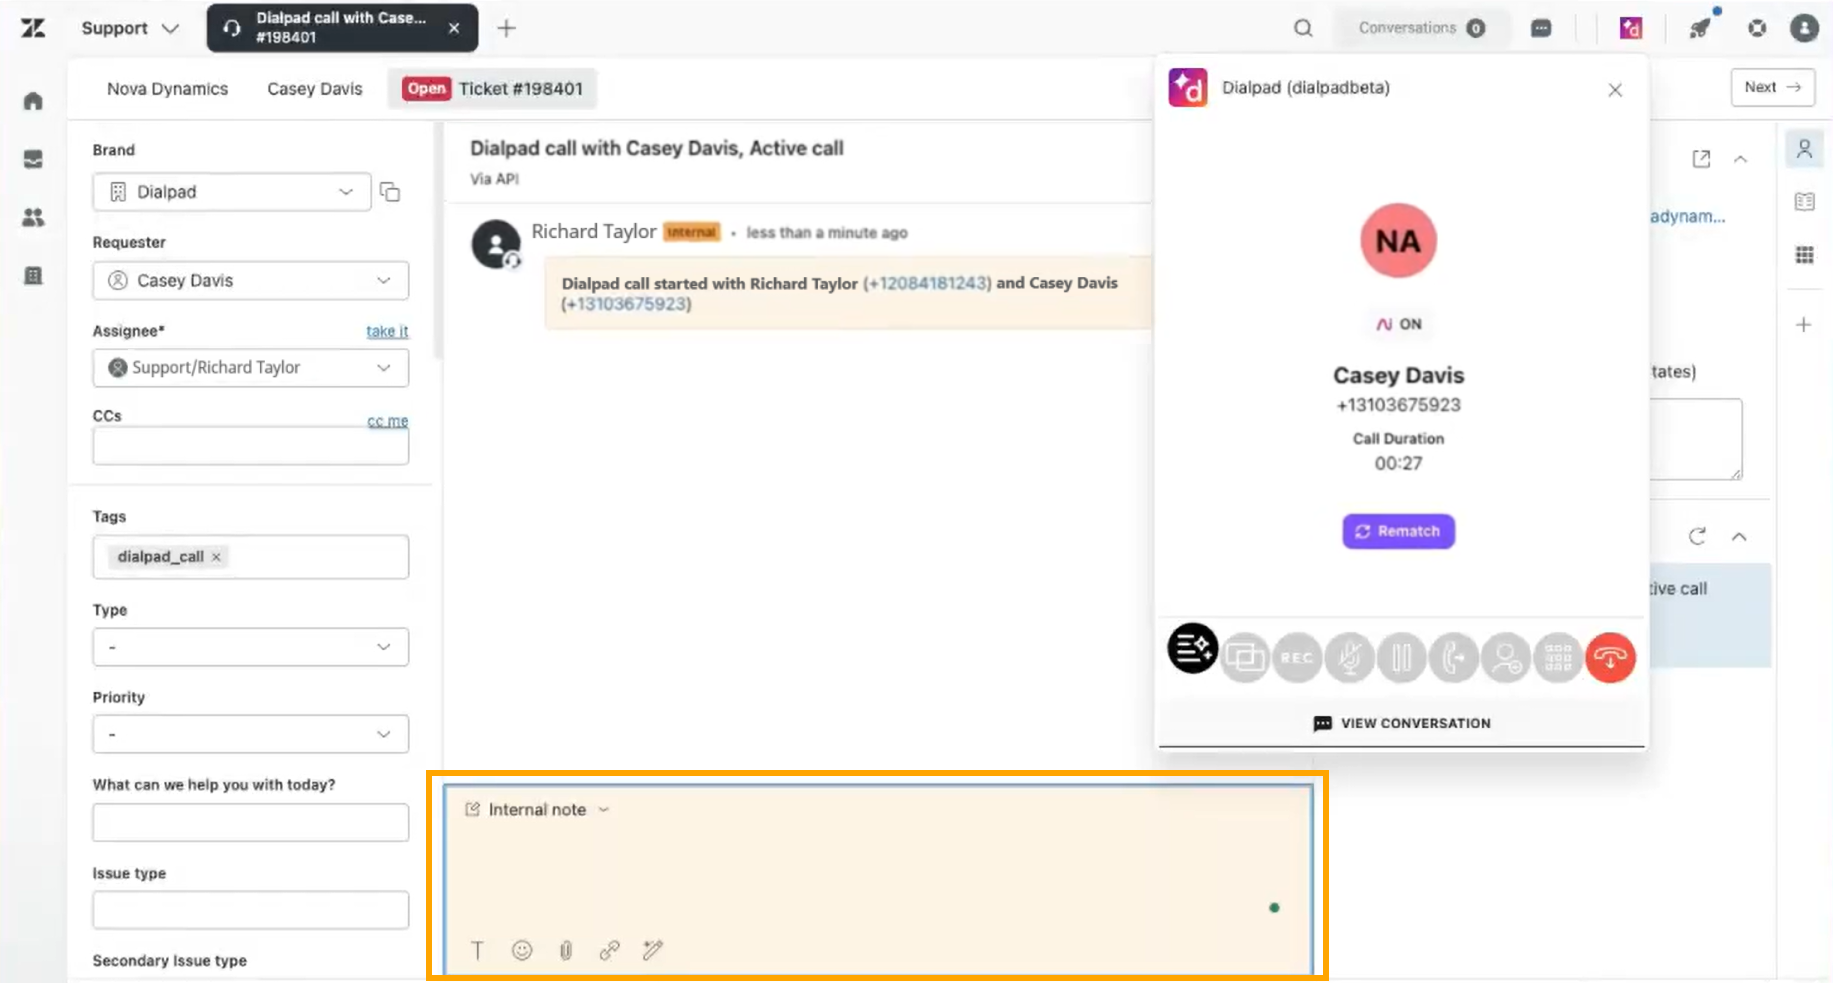The image size is (1833, 983).
Task: Collapse the upper right panel section
Action: 1740,159
